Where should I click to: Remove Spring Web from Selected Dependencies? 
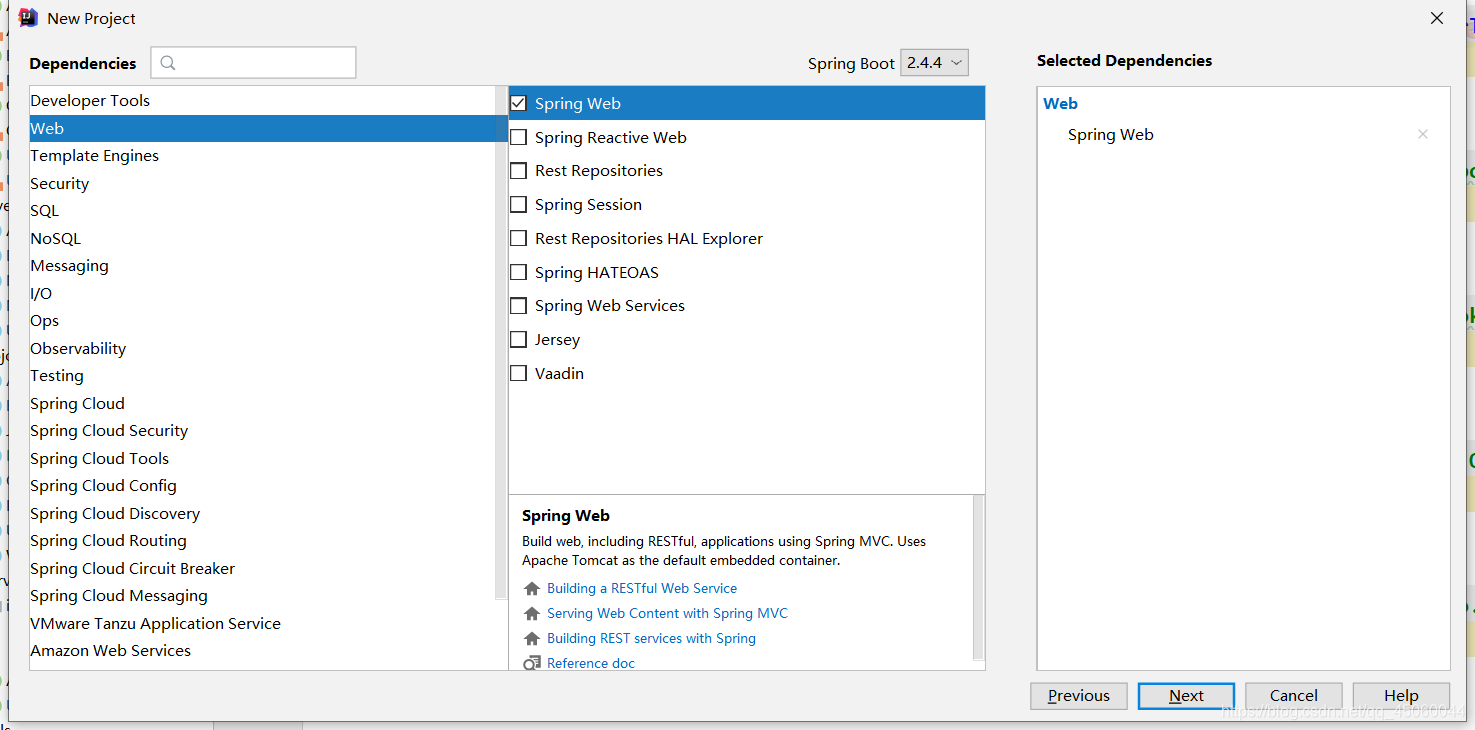coord(1423,134)
